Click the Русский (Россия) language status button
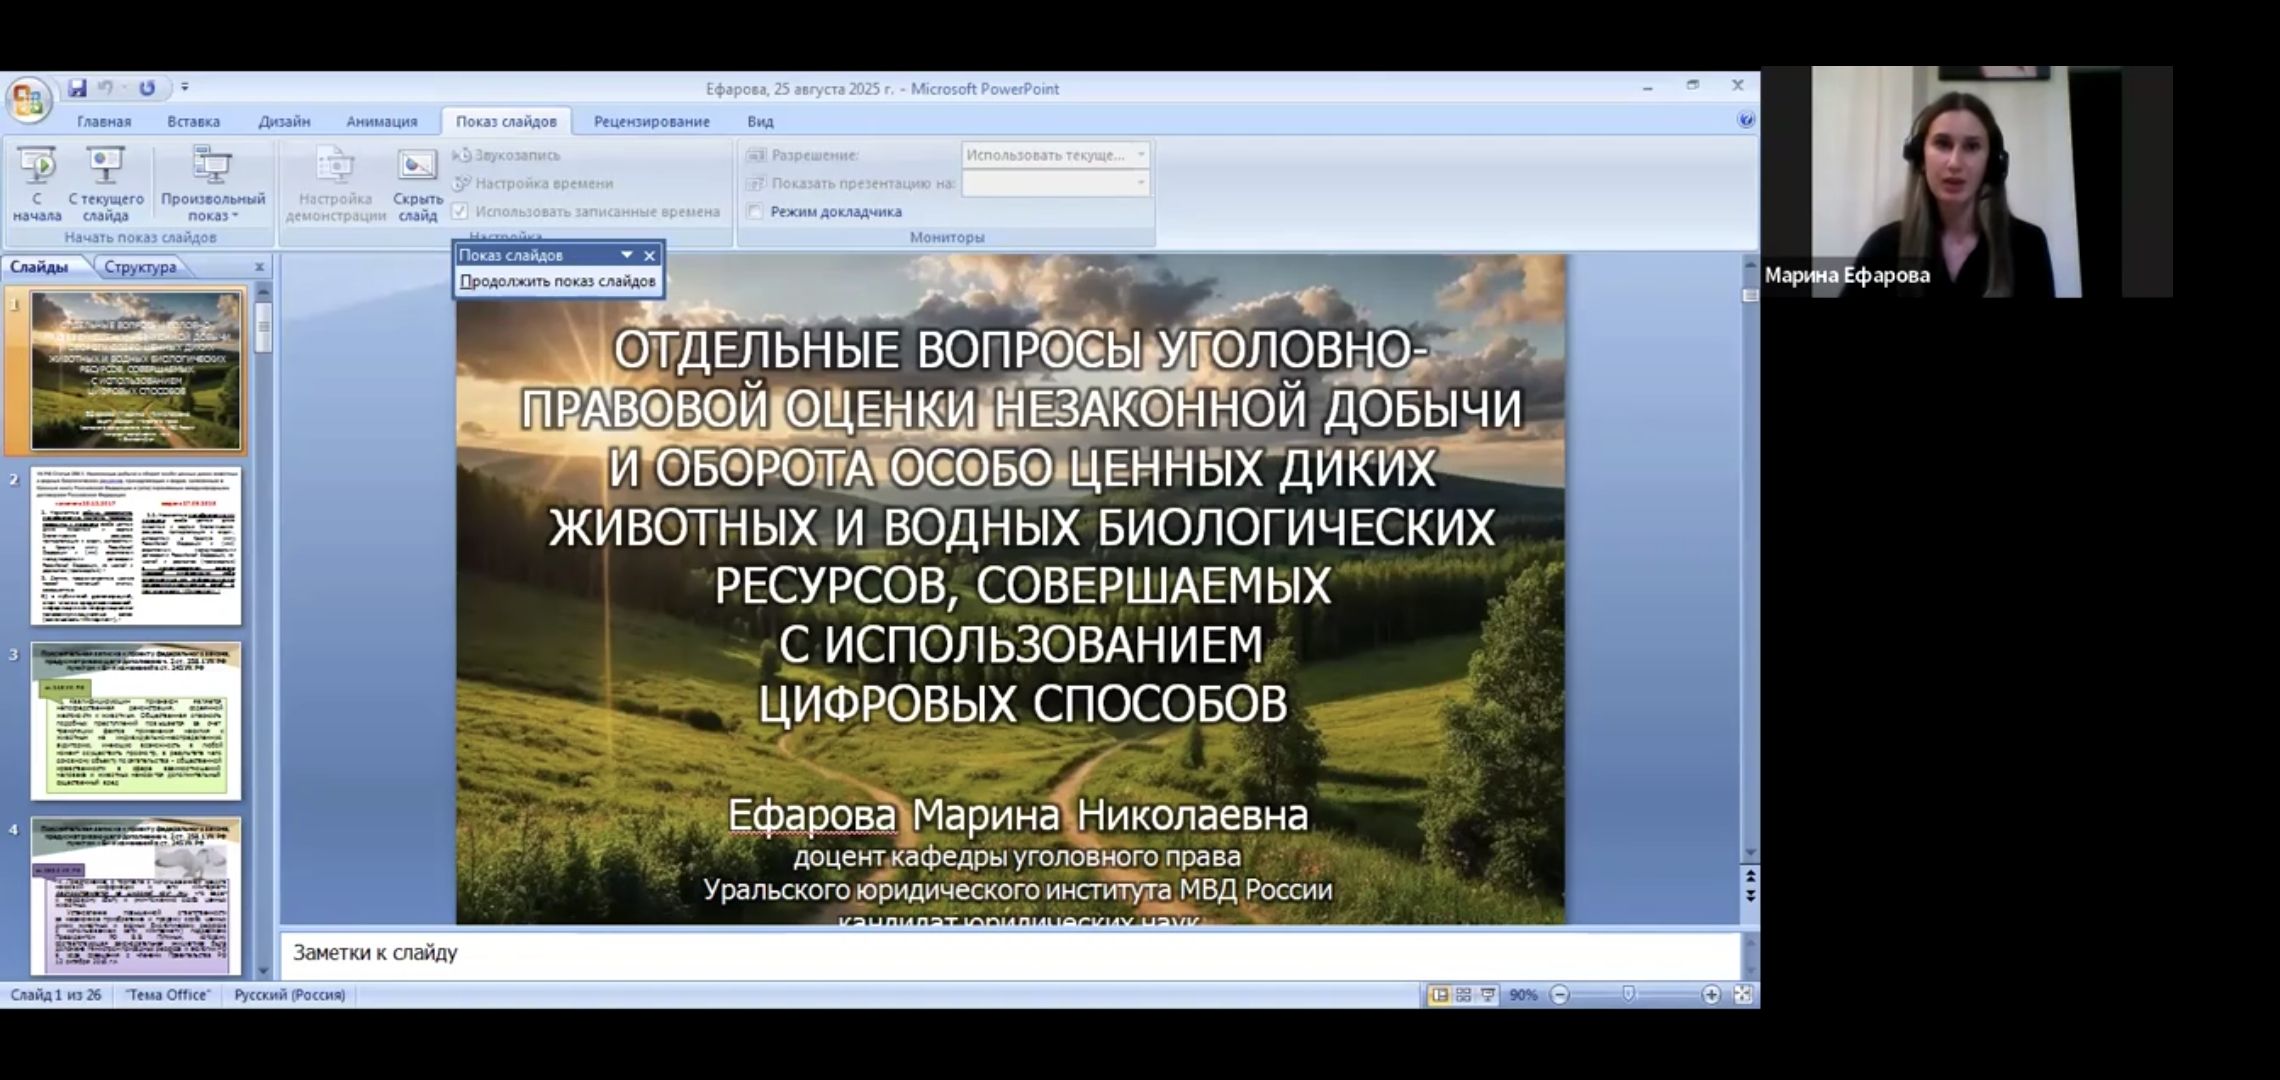The image size is (2280, 1080). (x=289, y=995)
